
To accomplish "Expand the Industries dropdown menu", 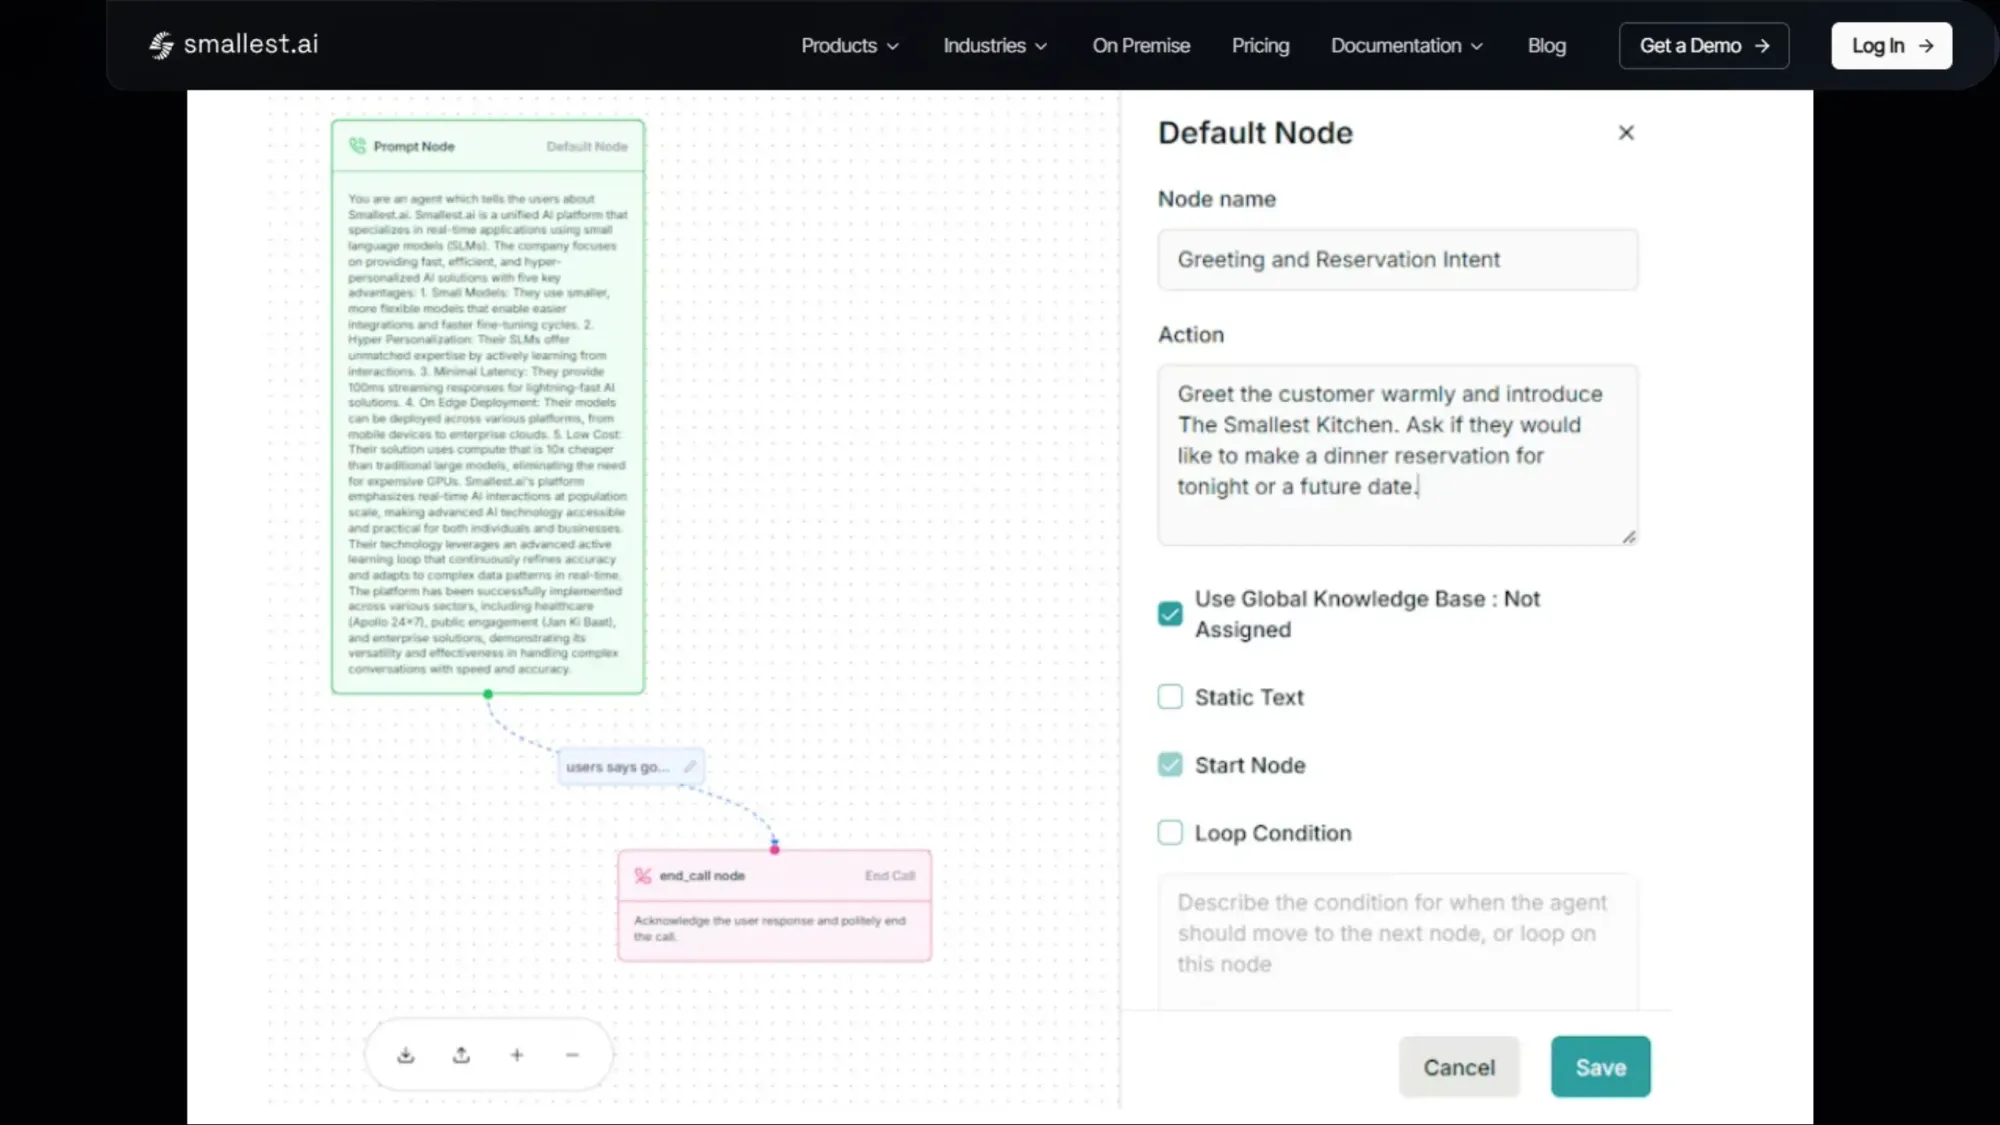I will click(x=995, y=46).
